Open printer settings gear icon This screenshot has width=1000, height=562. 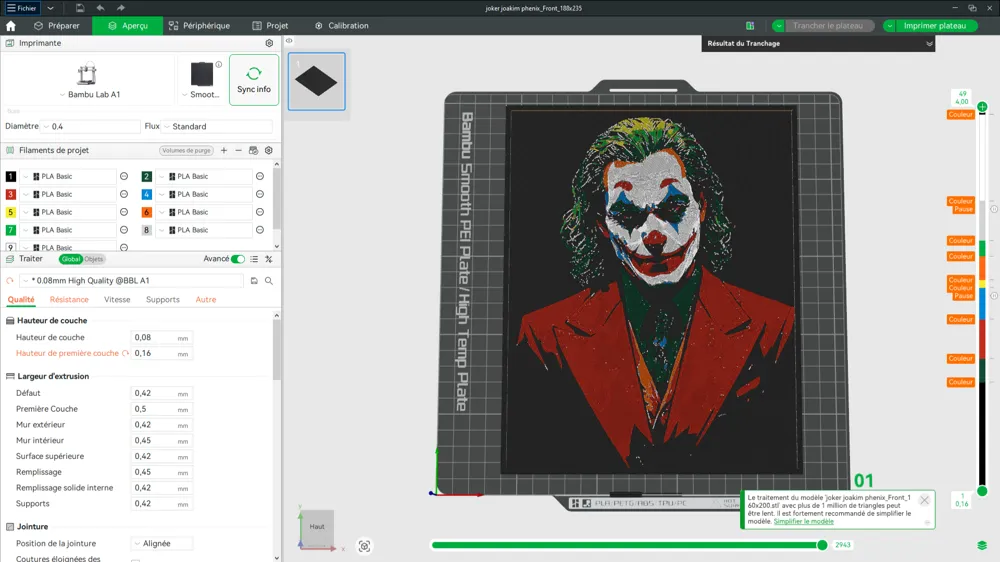269,43
